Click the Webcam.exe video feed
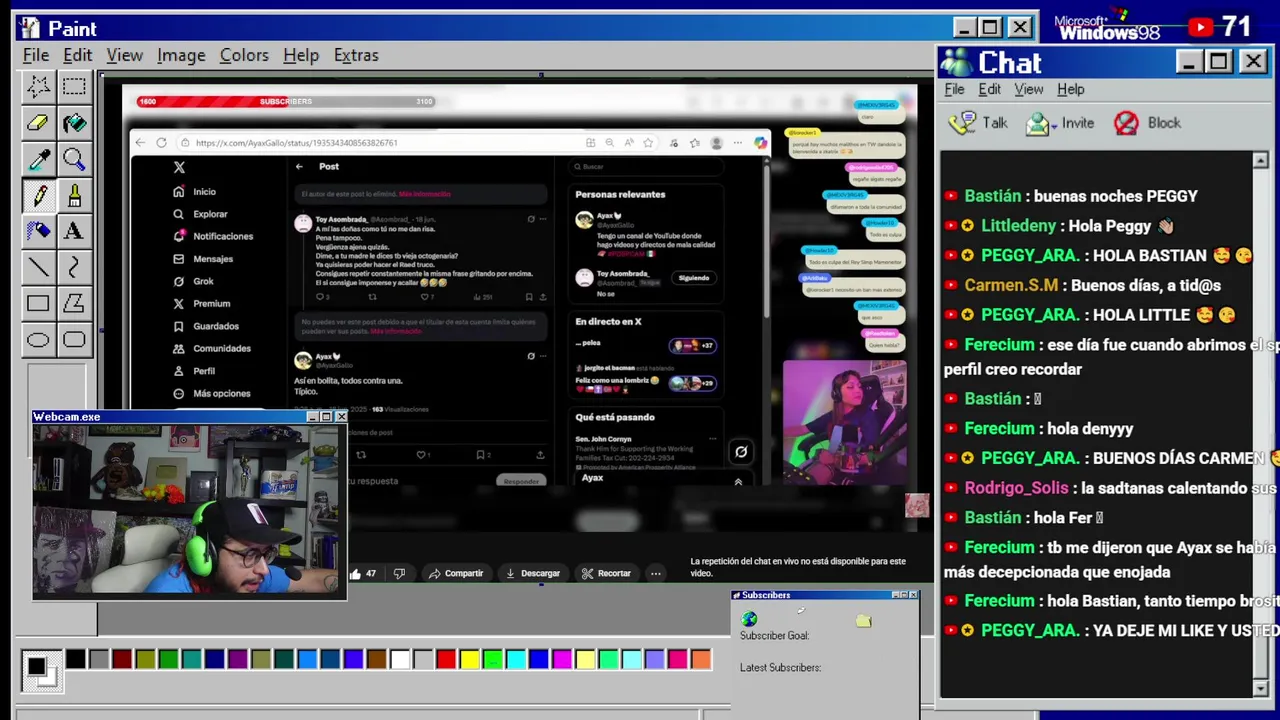1280x720 pixels. point(189,511)
